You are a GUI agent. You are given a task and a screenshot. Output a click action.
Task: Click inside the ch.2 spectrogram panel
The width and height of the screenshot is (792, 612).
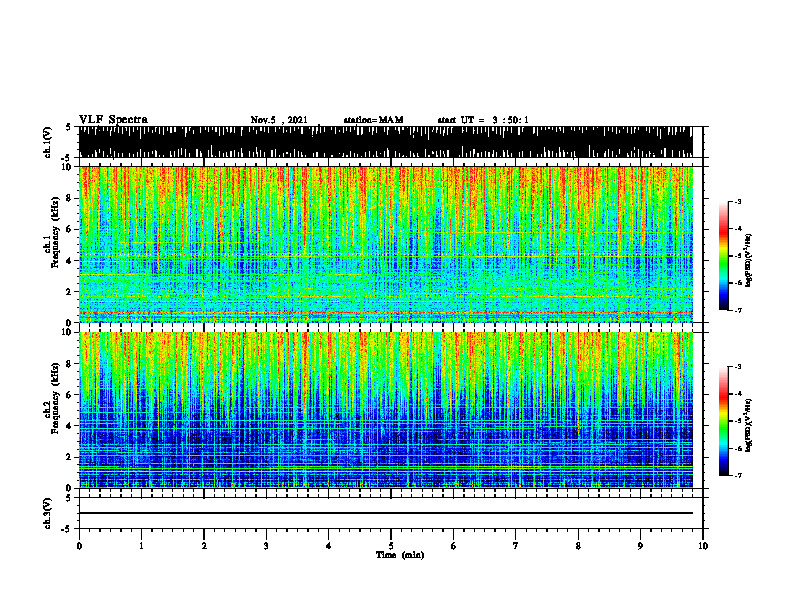click(x=385, y=410)
